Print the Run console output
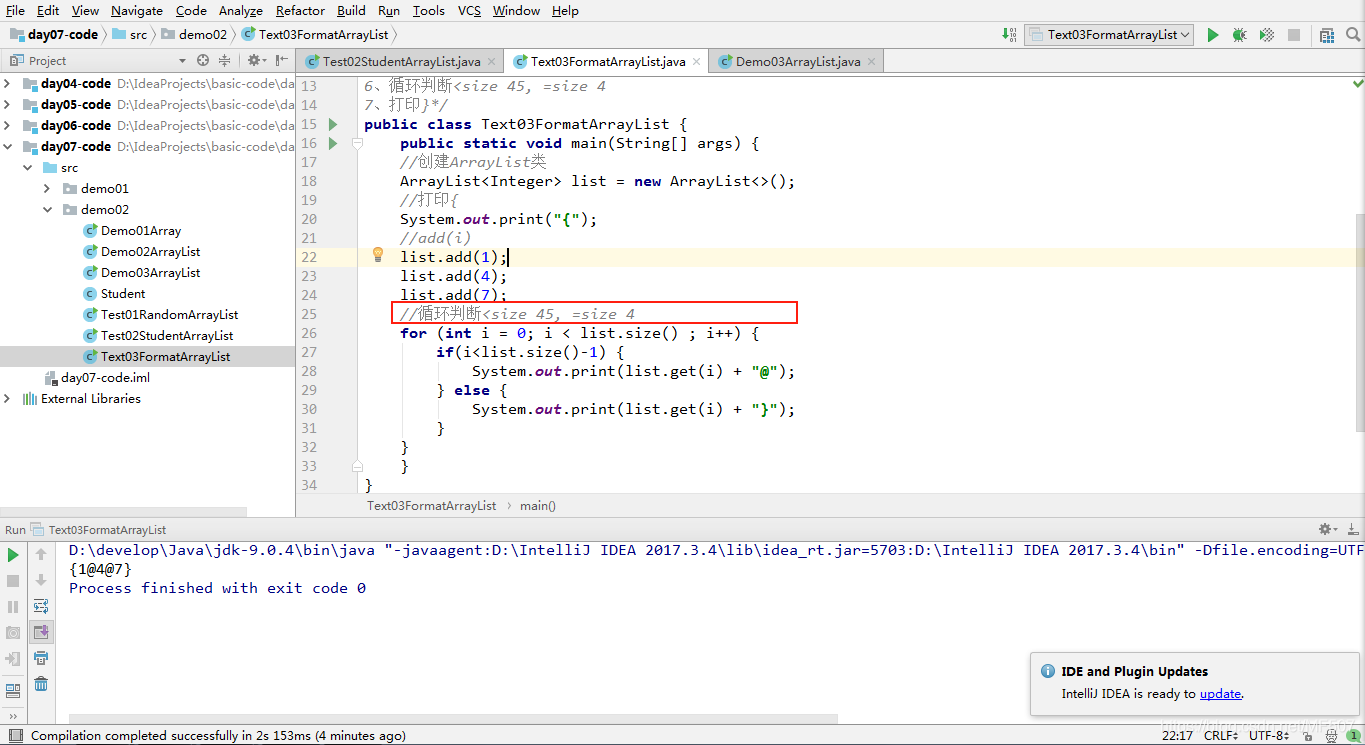This screenshot has height=745, width=1365. tap(41, 658)
